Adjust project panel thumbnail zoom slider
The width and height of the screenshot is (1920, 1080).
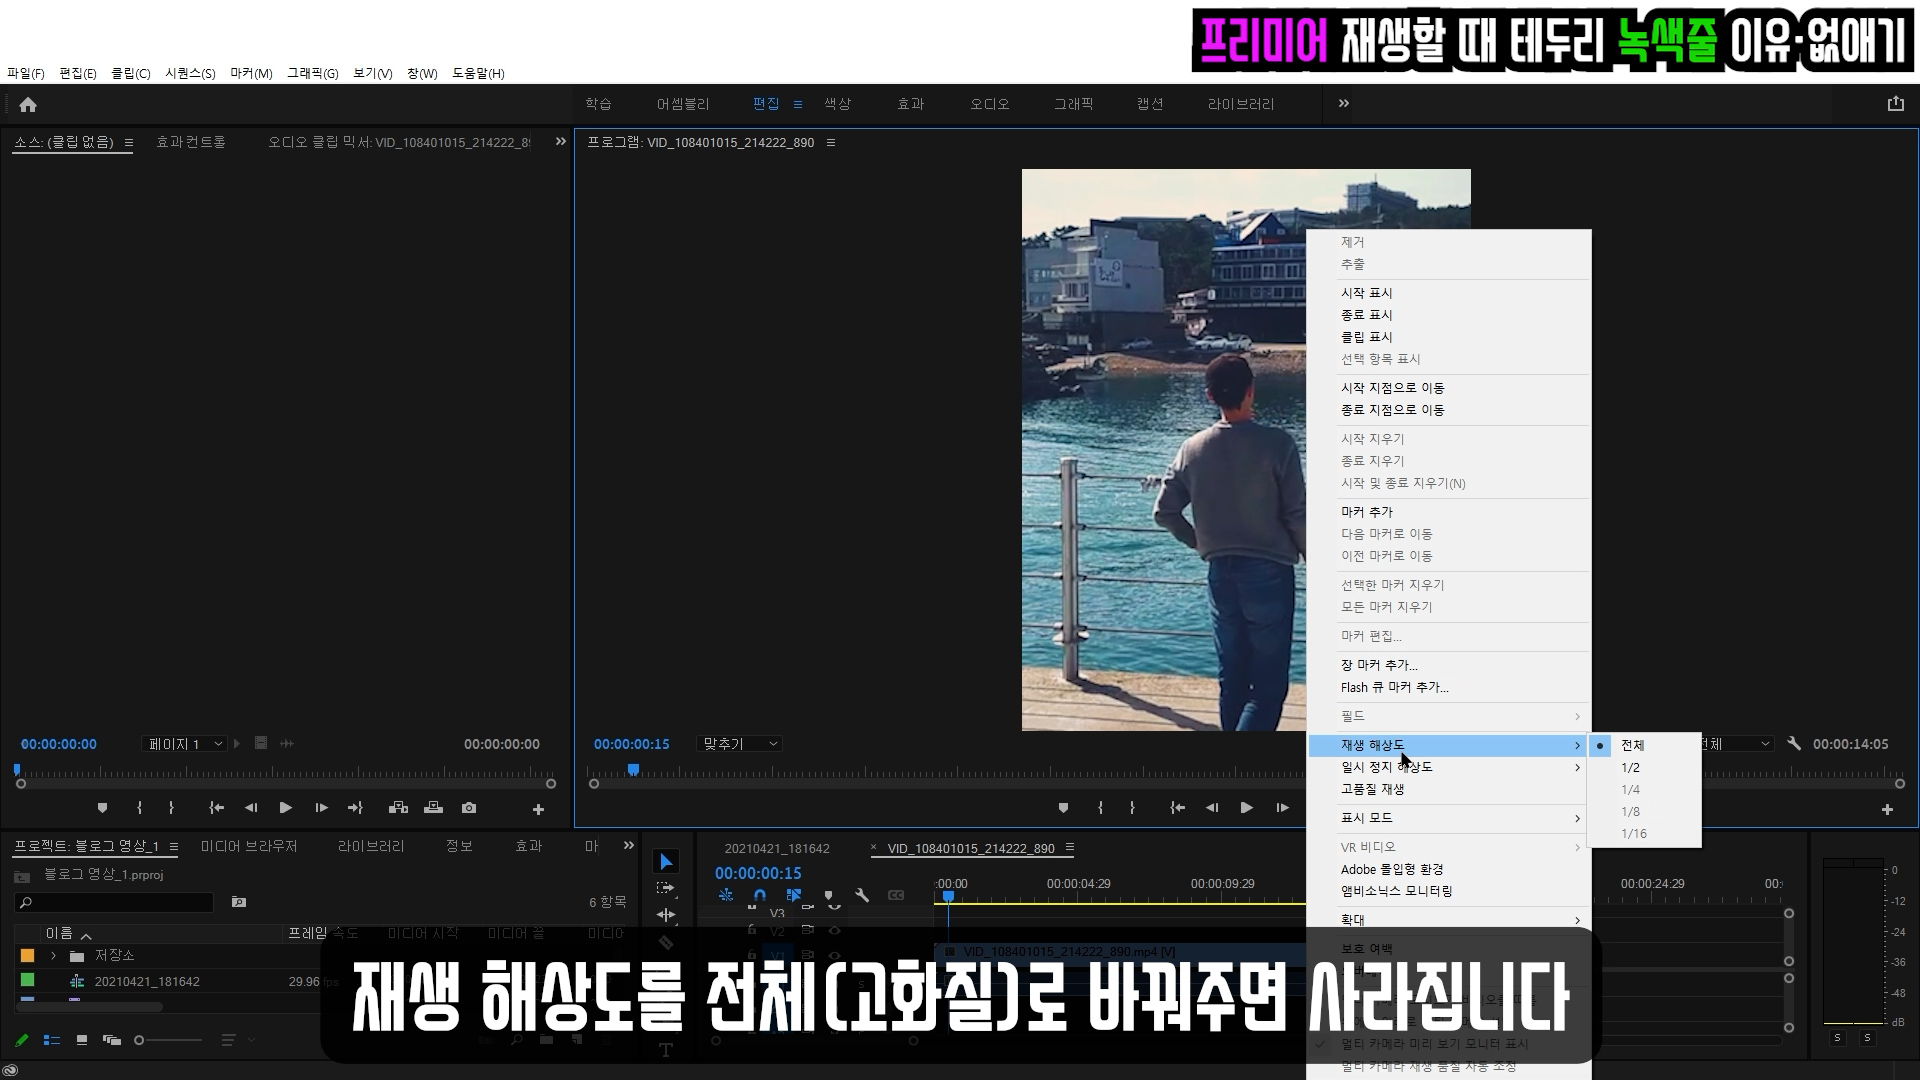point(140,1041)
